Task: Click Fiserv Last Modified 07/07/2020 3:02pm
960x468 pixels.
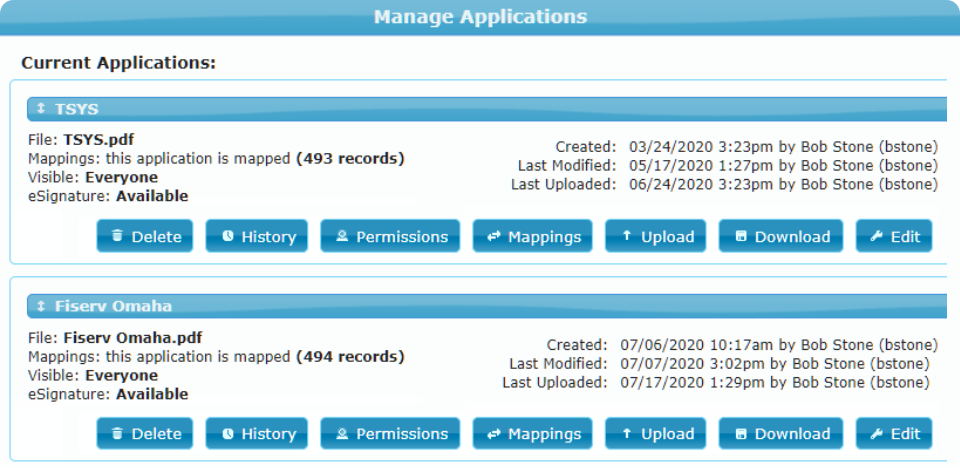Action: coord(693,364)
